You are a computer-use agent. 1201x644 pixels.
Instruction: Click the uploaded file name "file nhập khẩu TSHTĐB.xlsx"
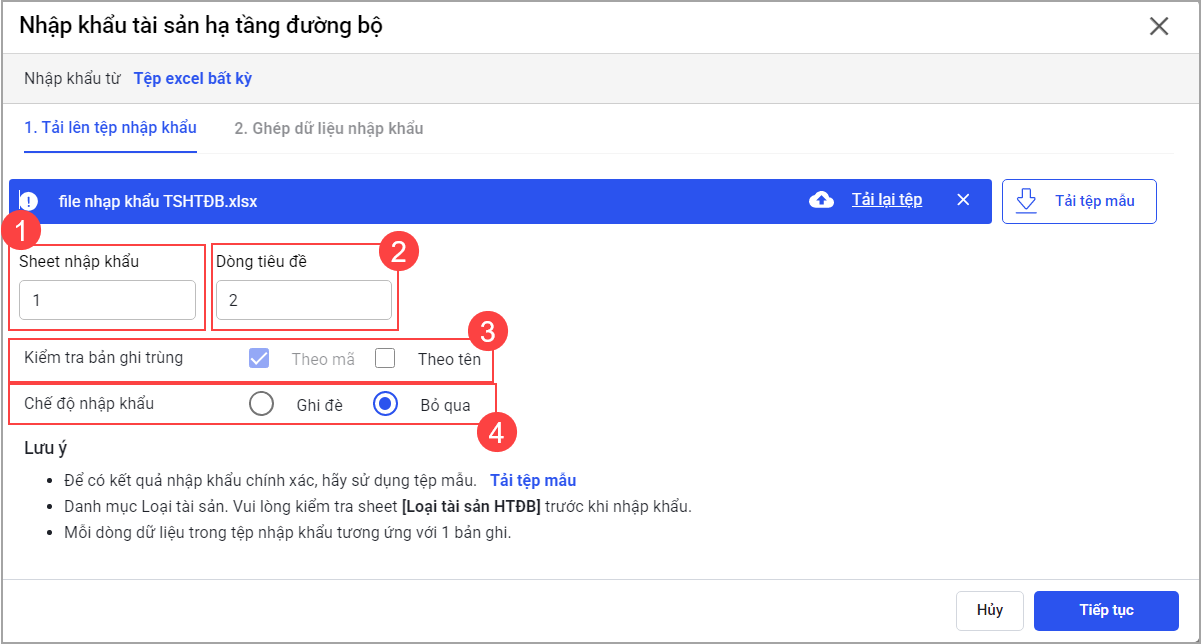pyautogui.click(x=158, y=201)
